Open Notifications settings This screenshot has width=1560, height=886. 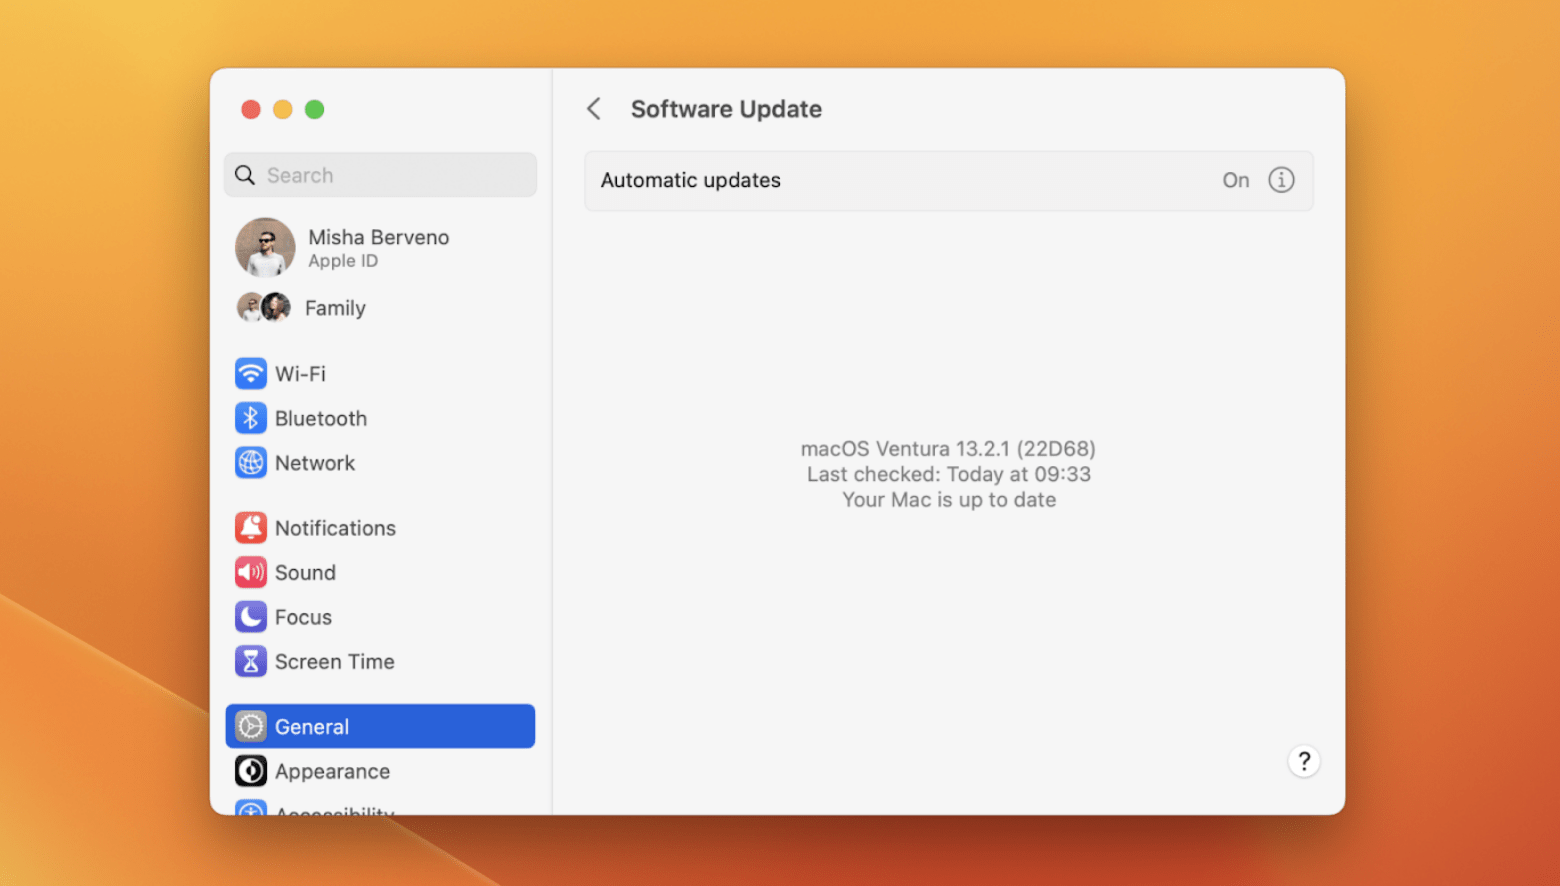point(251,527)
